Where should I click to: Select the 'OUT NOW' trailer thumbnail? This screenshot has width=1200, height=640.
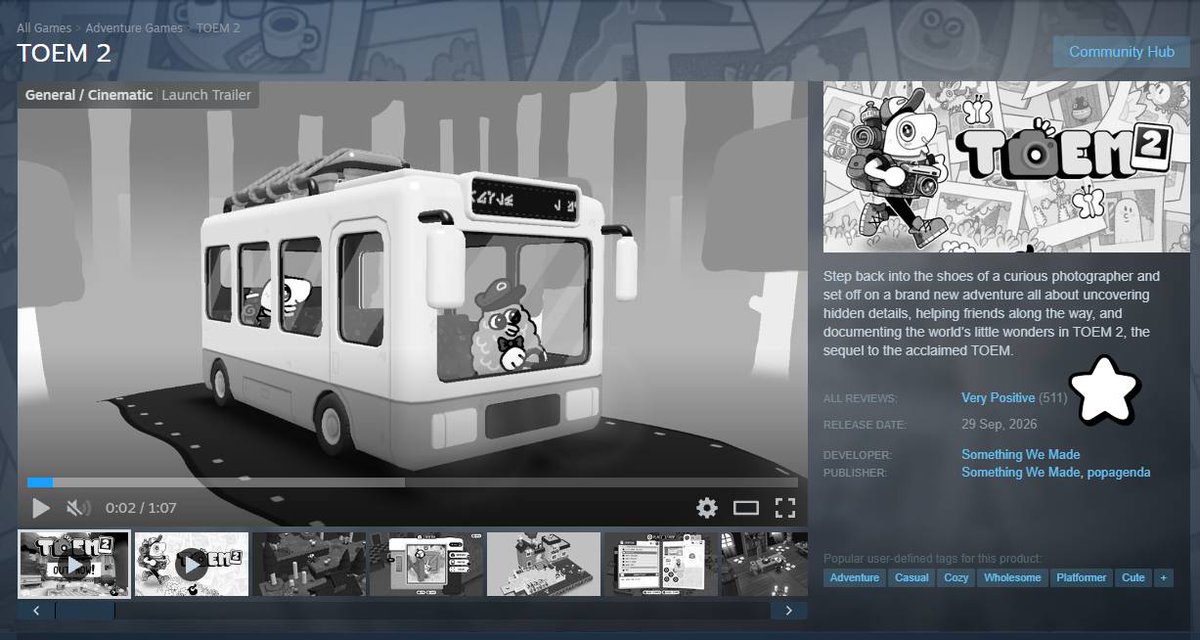(74, 564)
